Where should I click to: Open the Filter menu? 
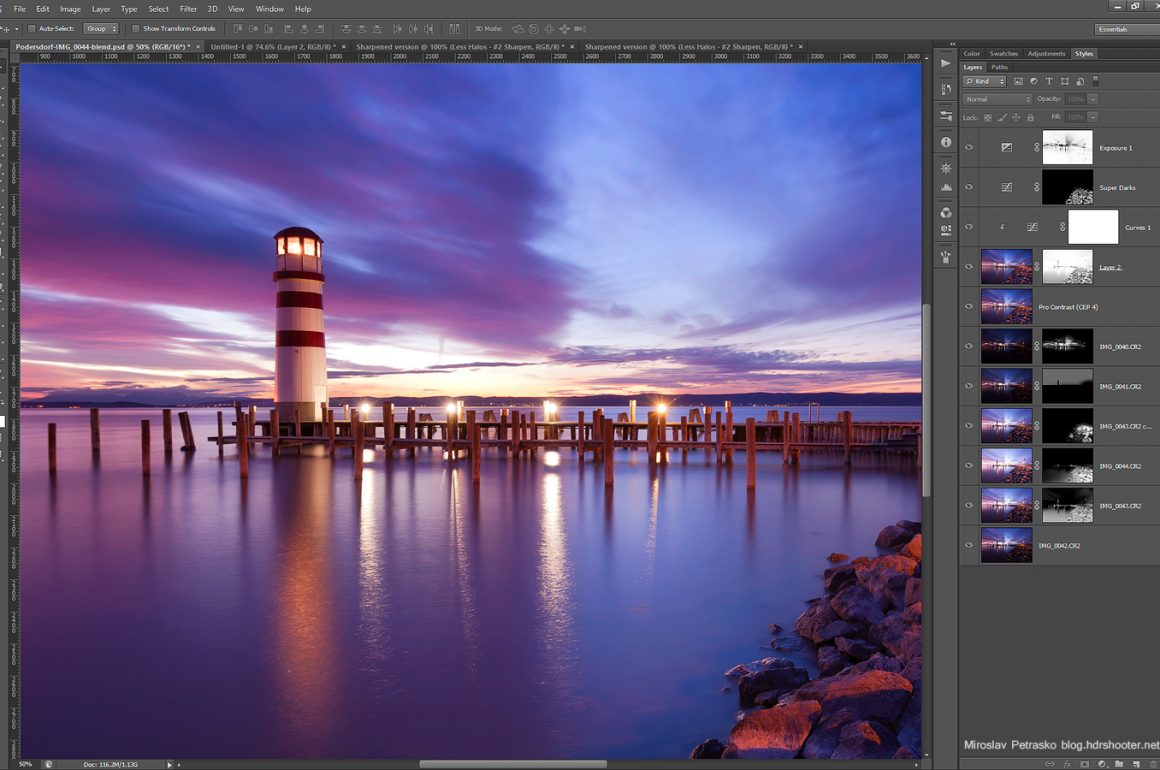(188, 9)
